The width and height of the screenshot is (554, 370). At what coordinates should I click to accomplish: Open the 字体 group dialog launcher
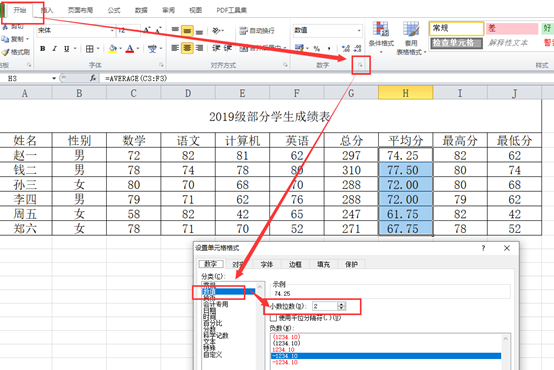pyautogui.click(x=161, y=65)
